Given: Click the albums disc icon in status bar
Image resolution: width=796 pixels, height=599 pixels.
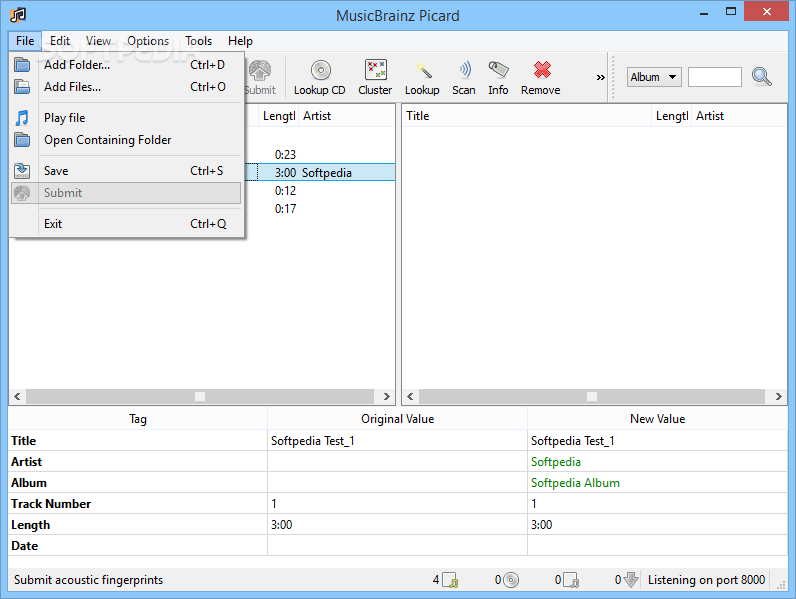Looking at the screenshot, I should point(511,580).
